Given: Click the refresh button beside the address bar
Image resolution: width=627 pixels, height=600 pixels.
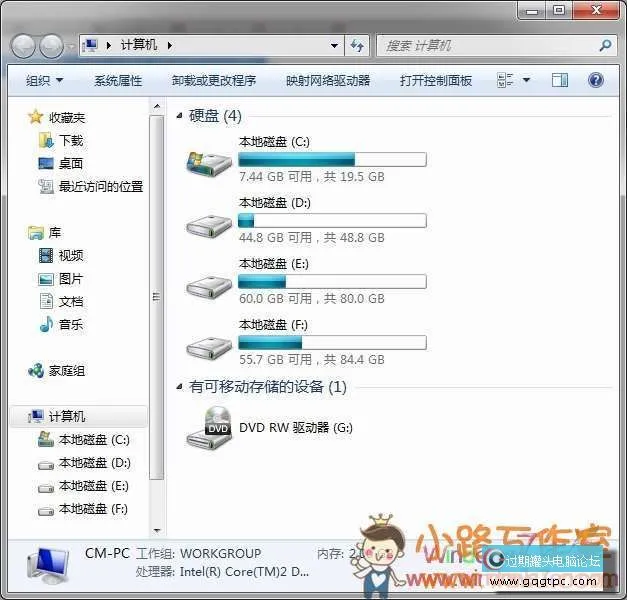Looking at the screenshot, I should point(357,46).
